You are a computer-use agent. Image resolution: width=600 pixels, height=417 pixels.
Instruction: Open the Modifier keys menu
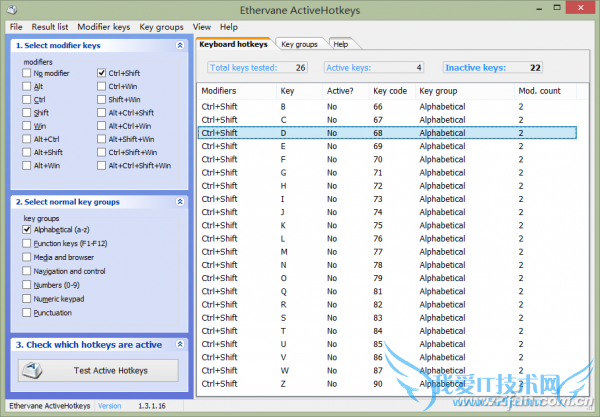coord(104,26)
